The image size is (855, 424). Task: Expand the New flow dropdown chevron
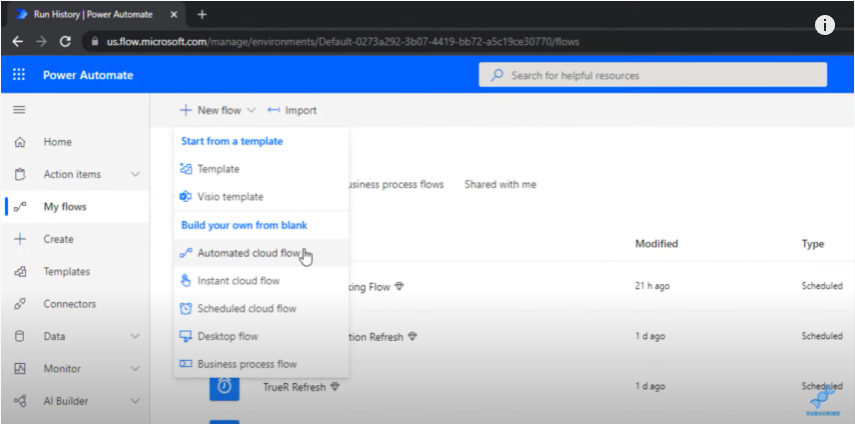pos(251,110)
